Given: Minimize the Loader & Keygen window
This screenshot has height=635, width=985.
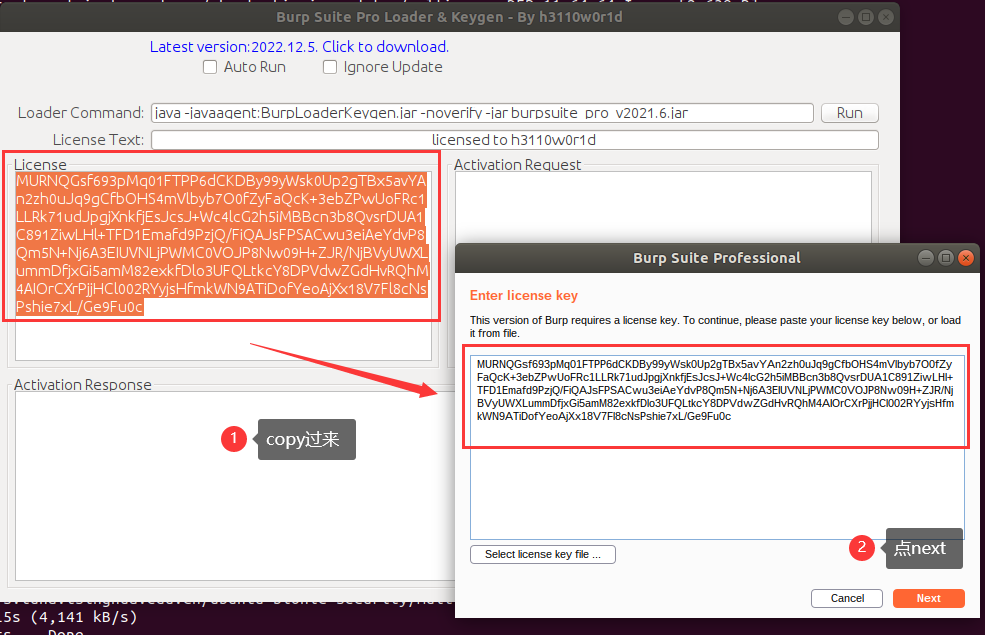Looking at the screenshot, I should point(846,17).
